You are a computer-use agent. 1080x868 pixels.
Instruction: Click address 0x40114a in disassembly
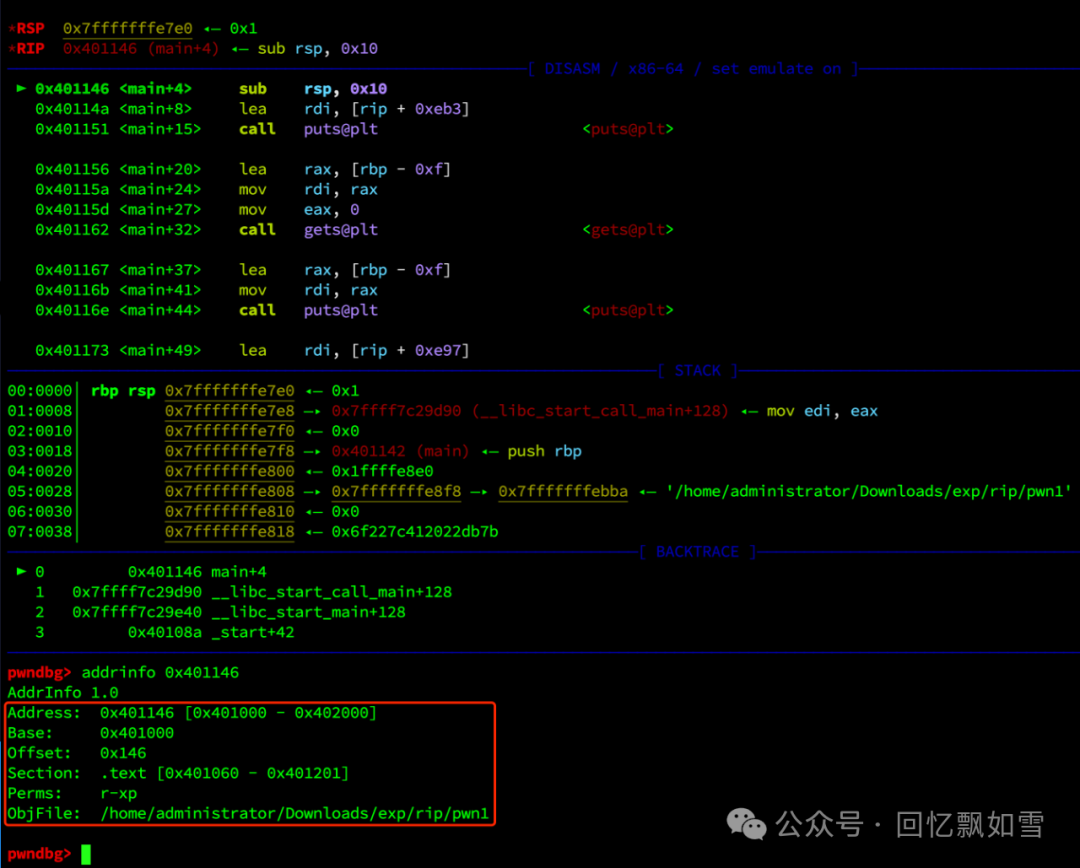pyautogui.click(x=72, y=109)
